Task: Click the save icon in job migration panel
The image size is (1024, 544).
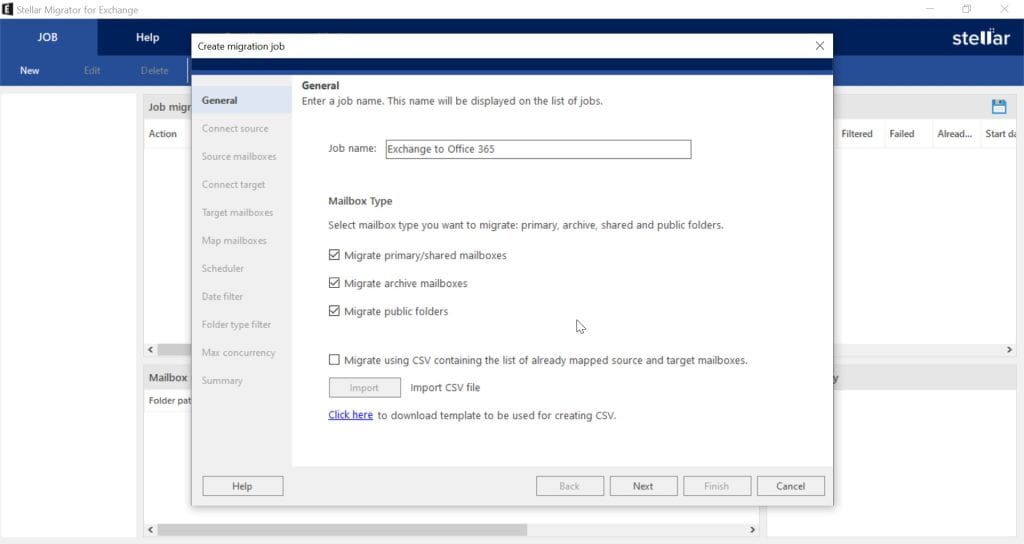Action: pyautogui.click(x=999, y=106)
